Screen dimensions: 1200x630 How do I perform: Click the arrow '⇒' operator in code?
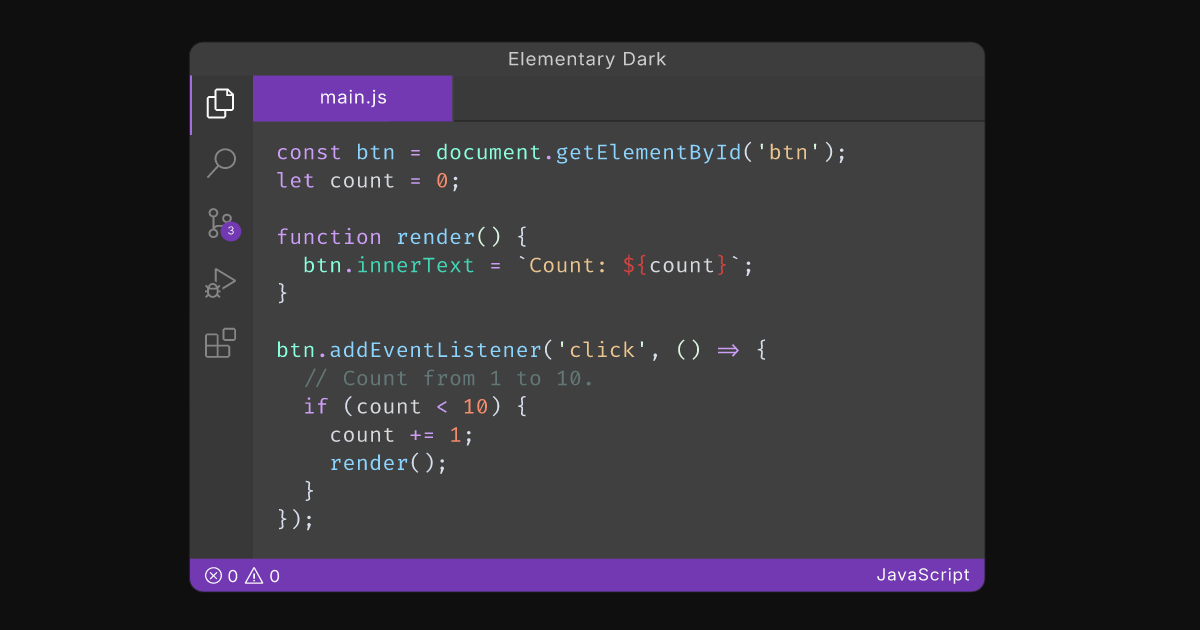(727, 350)
